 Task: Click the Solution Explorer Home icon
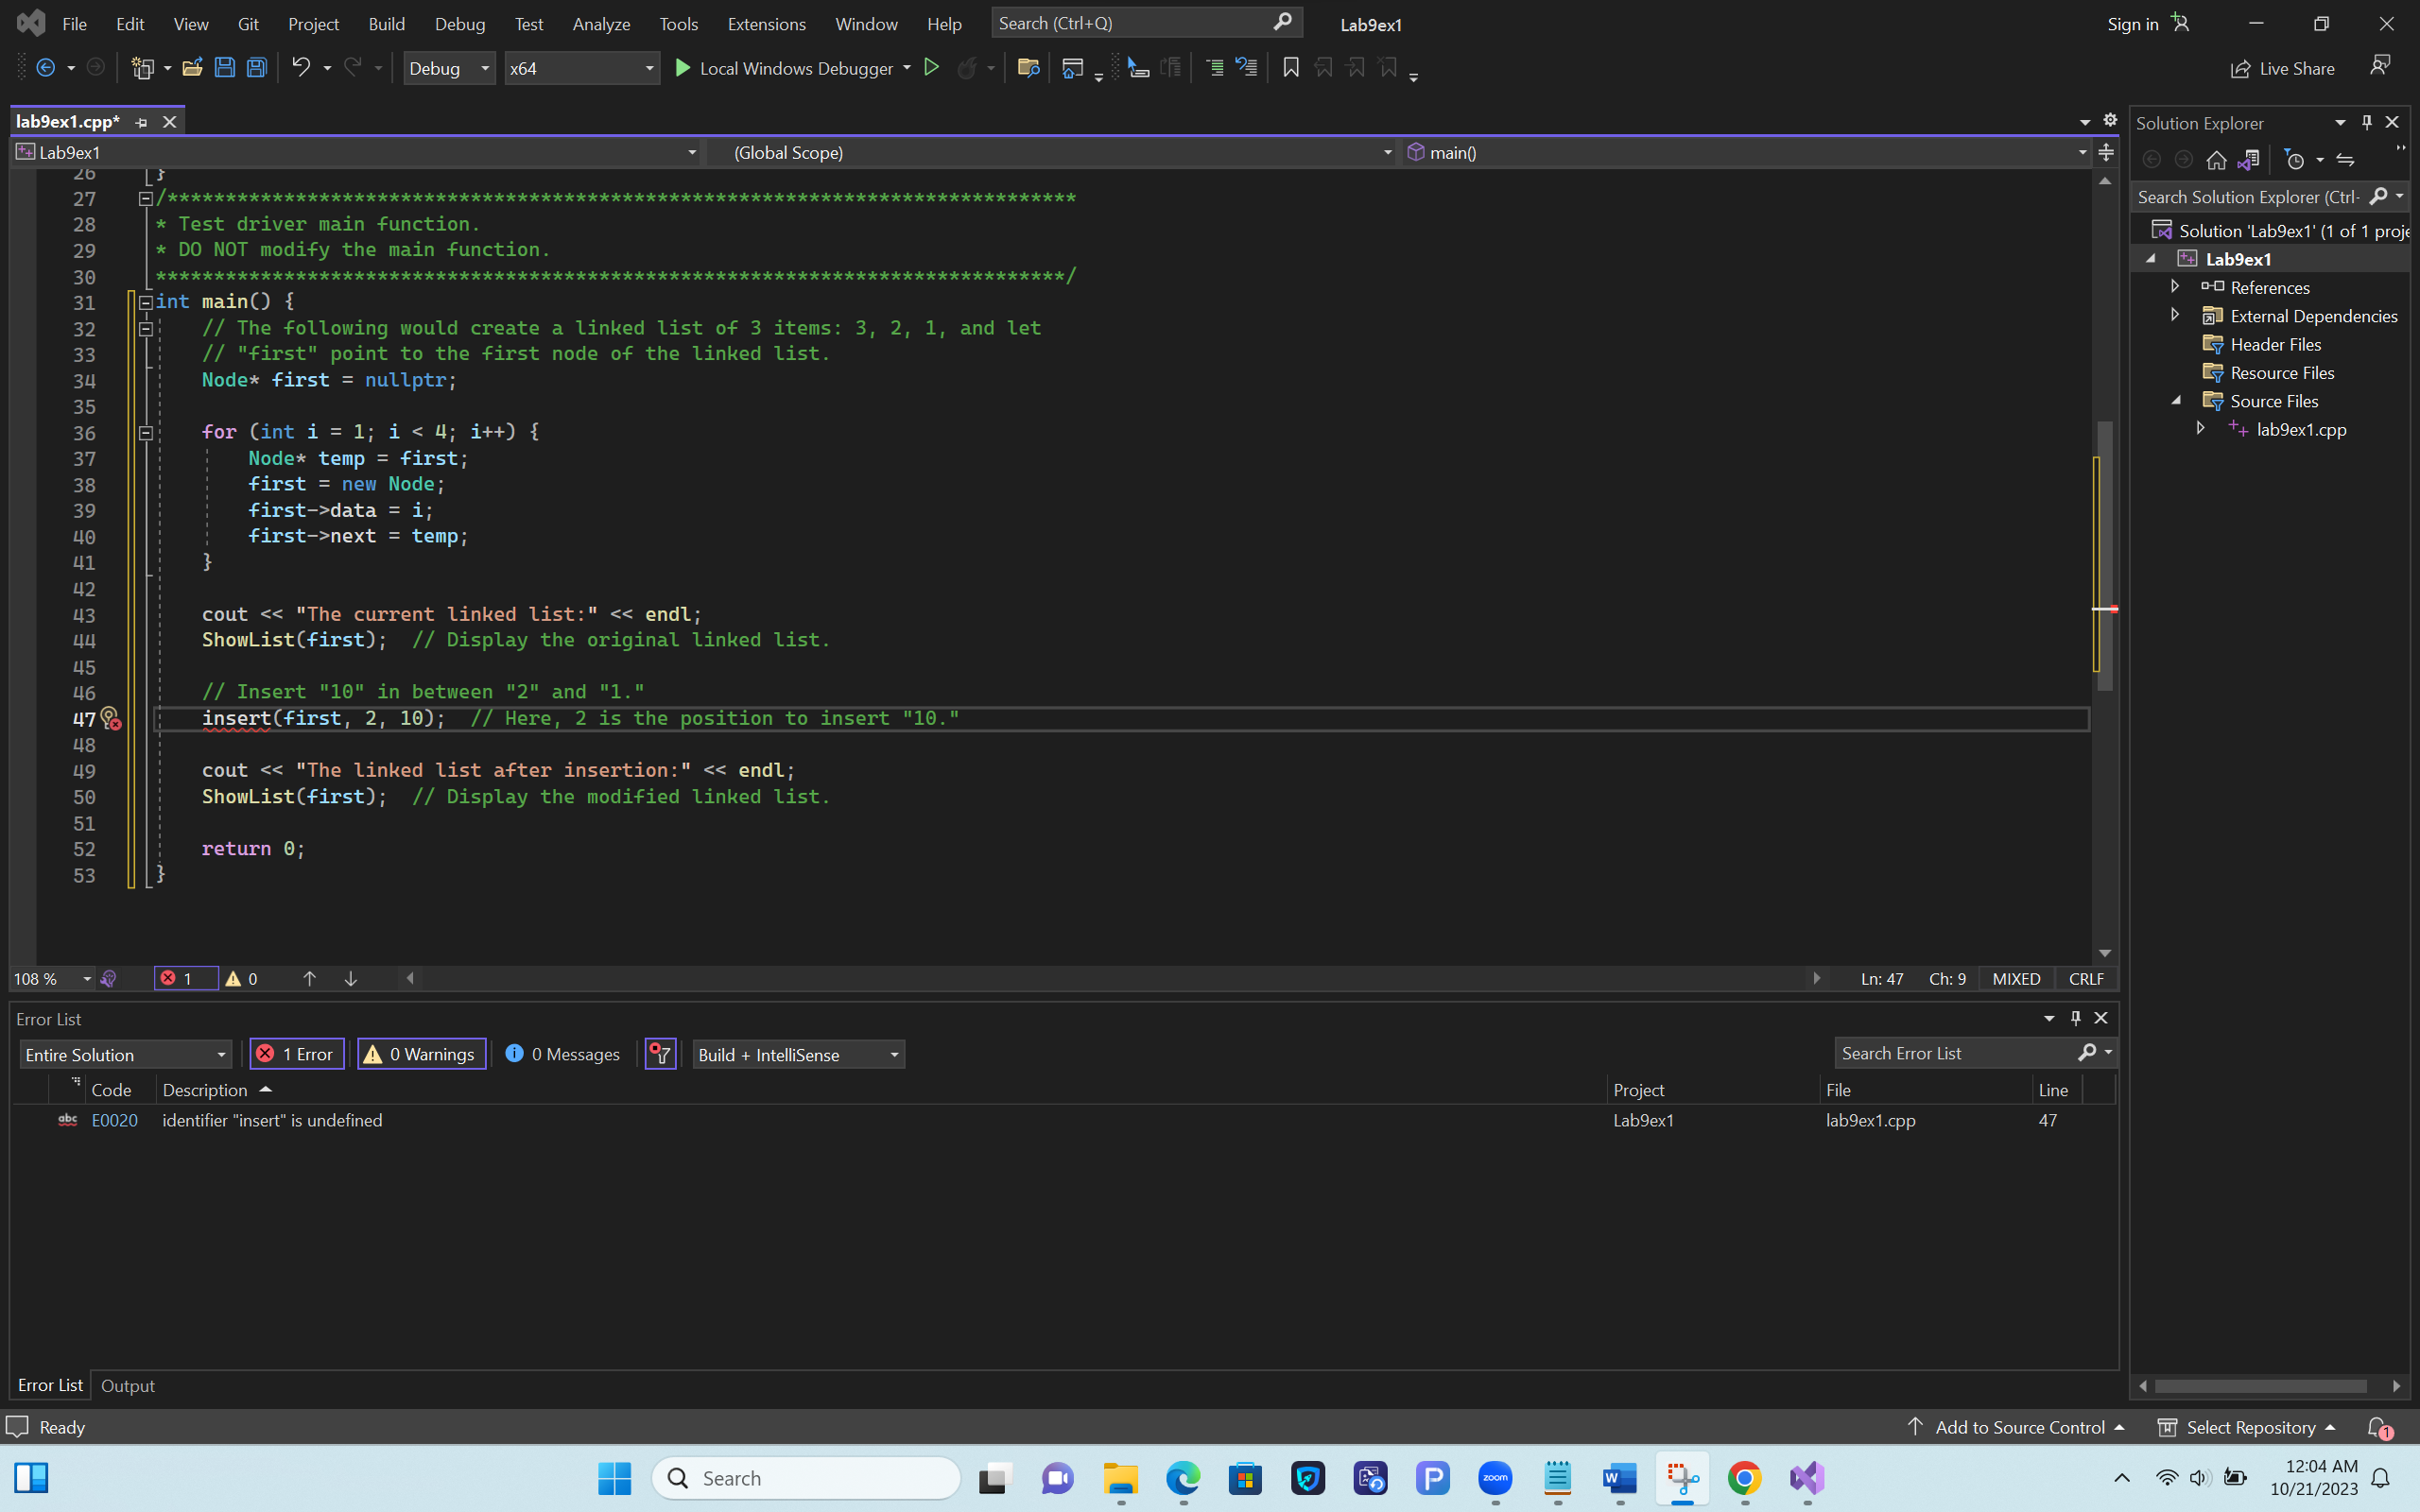click(x=2216, y=160)
